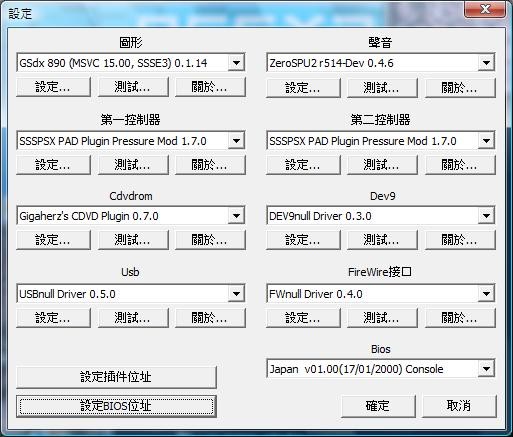Show 關於... for 第一控制器
Image resolution: width=513 pixels, height=437 pixels.
210,165
